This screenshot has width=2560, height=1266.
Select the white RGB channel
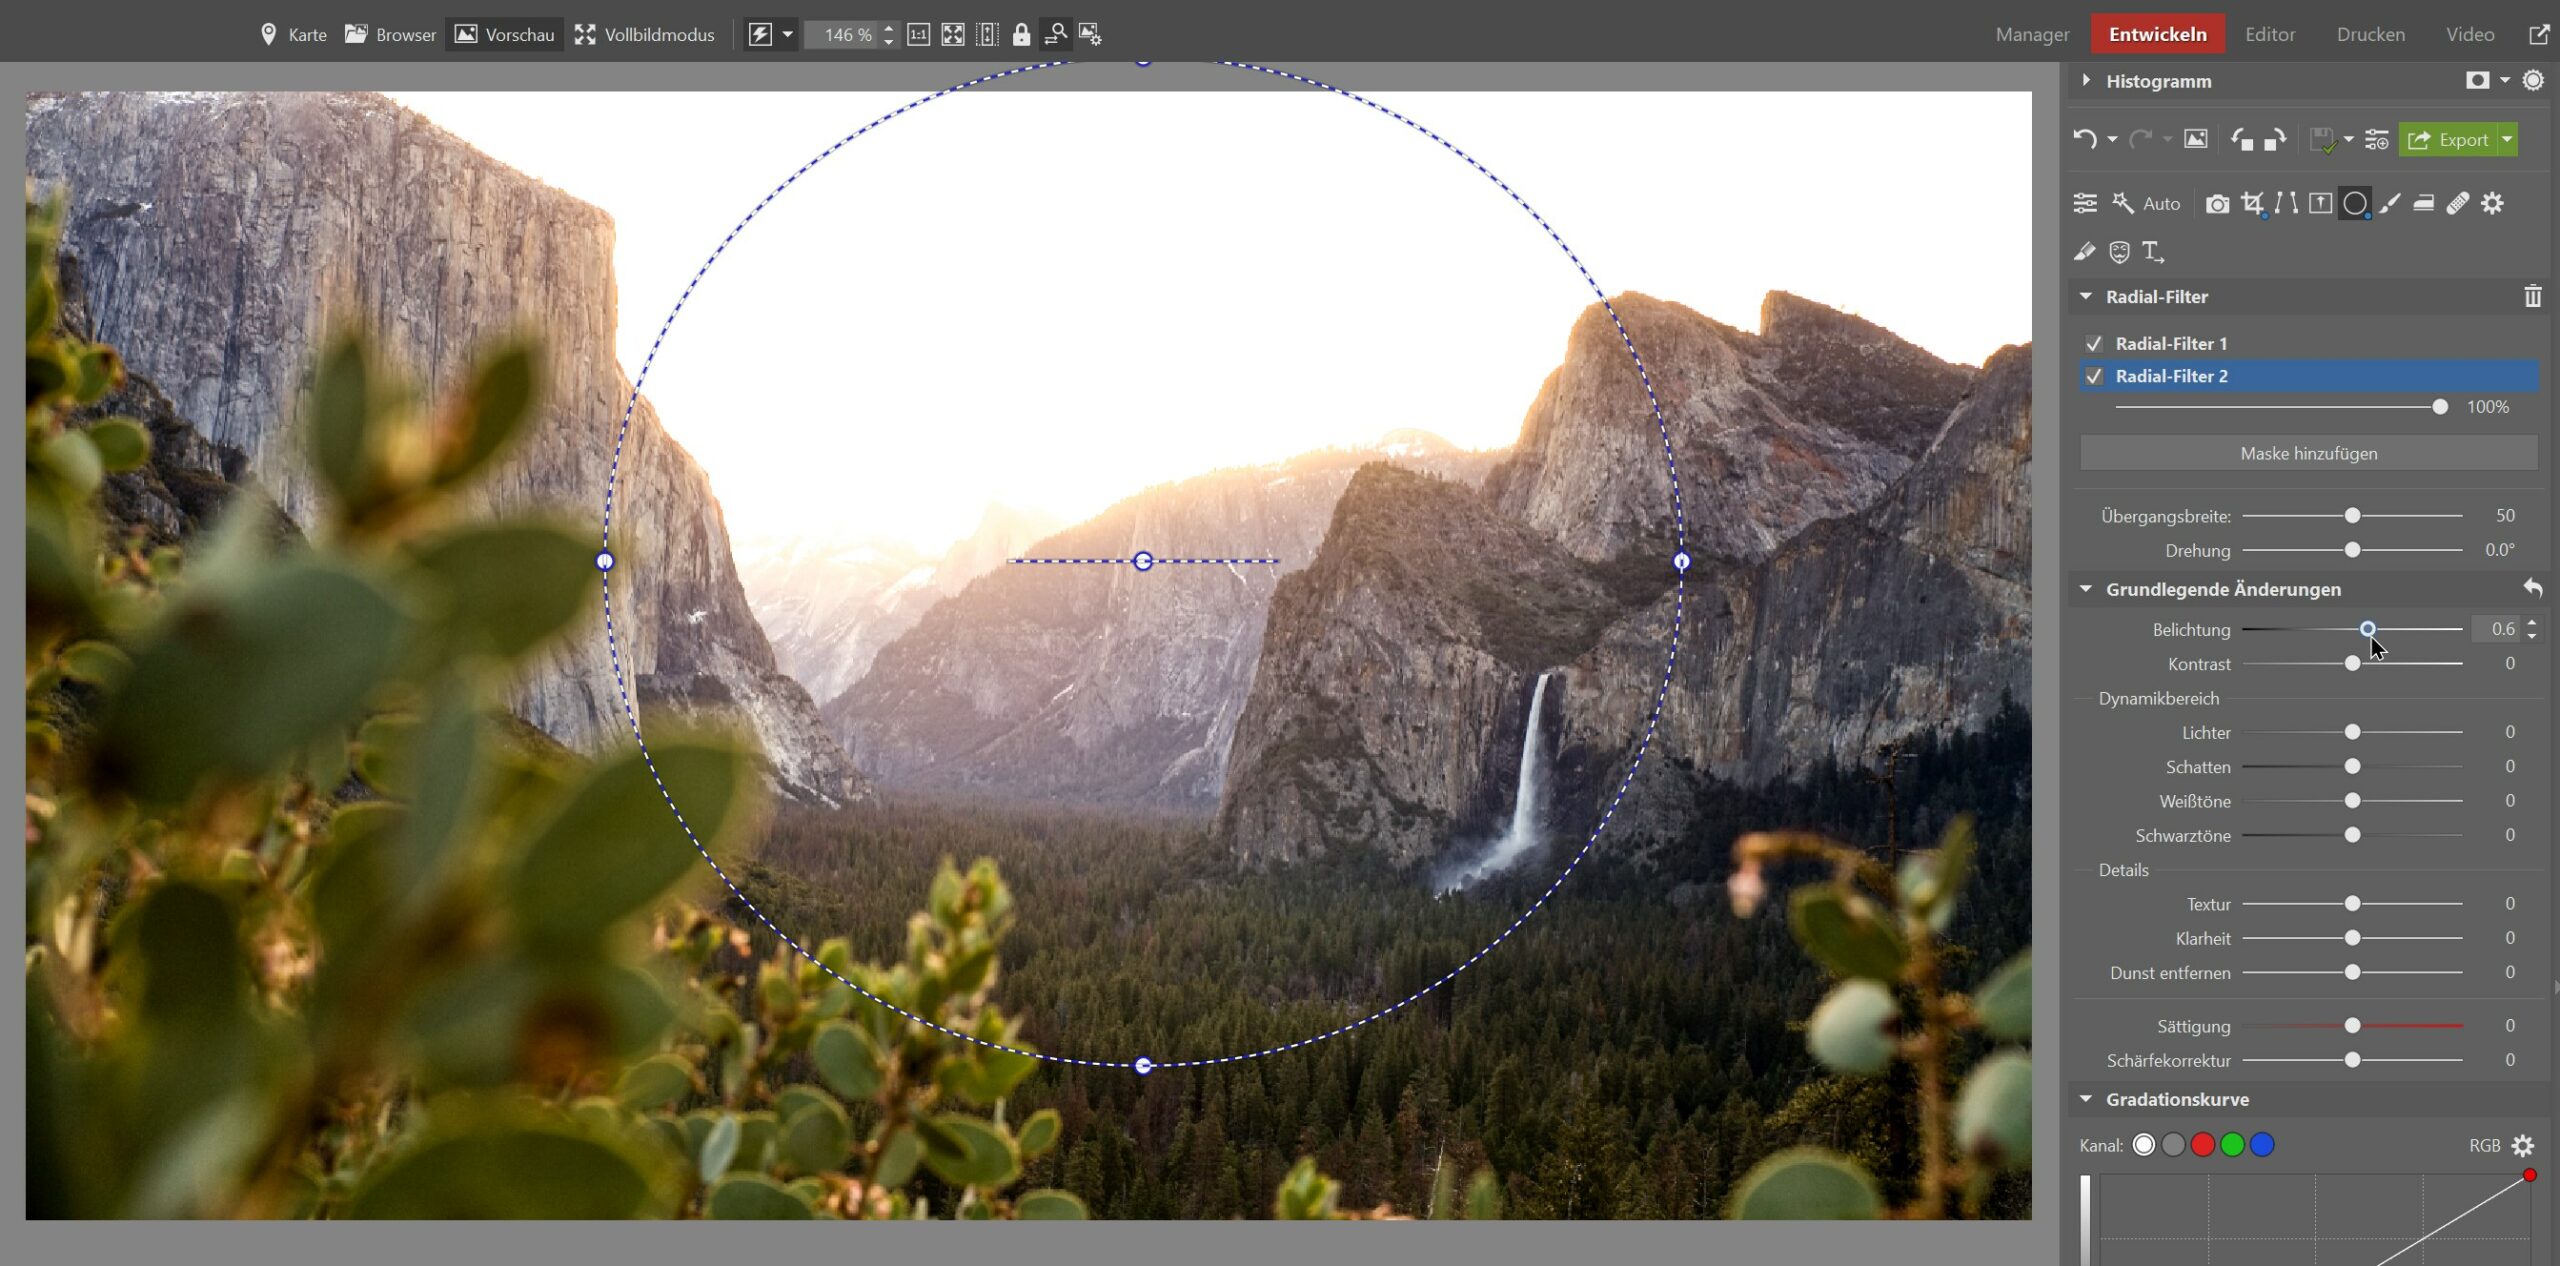pyautogui.click(x=2144, y=1146)
